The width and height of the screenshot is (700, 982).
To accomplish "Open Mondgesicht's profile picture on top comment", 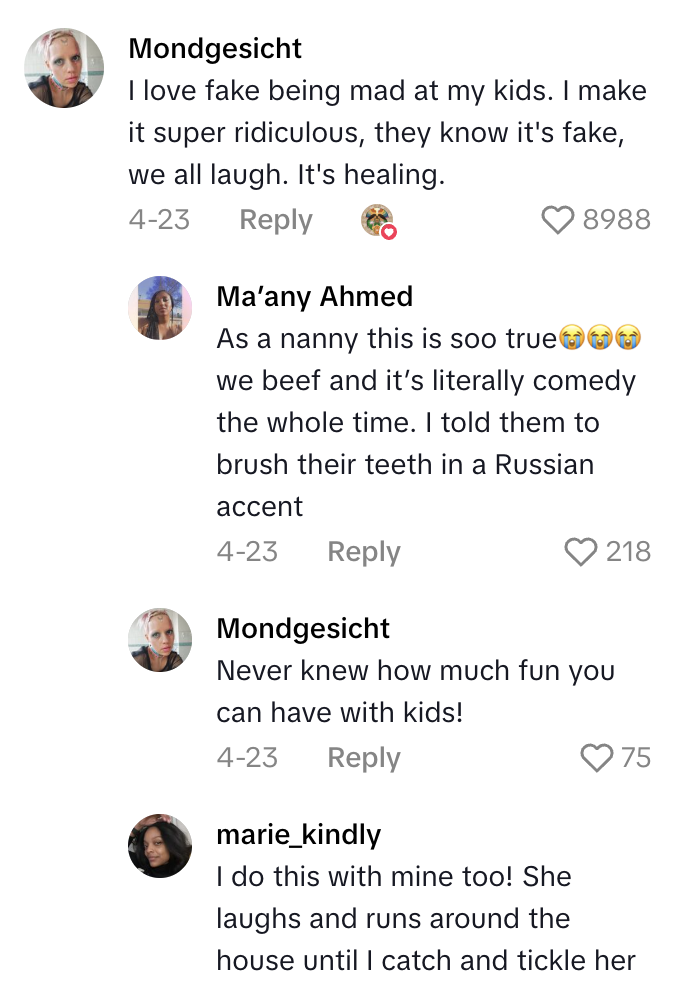I will click(64, 68).
